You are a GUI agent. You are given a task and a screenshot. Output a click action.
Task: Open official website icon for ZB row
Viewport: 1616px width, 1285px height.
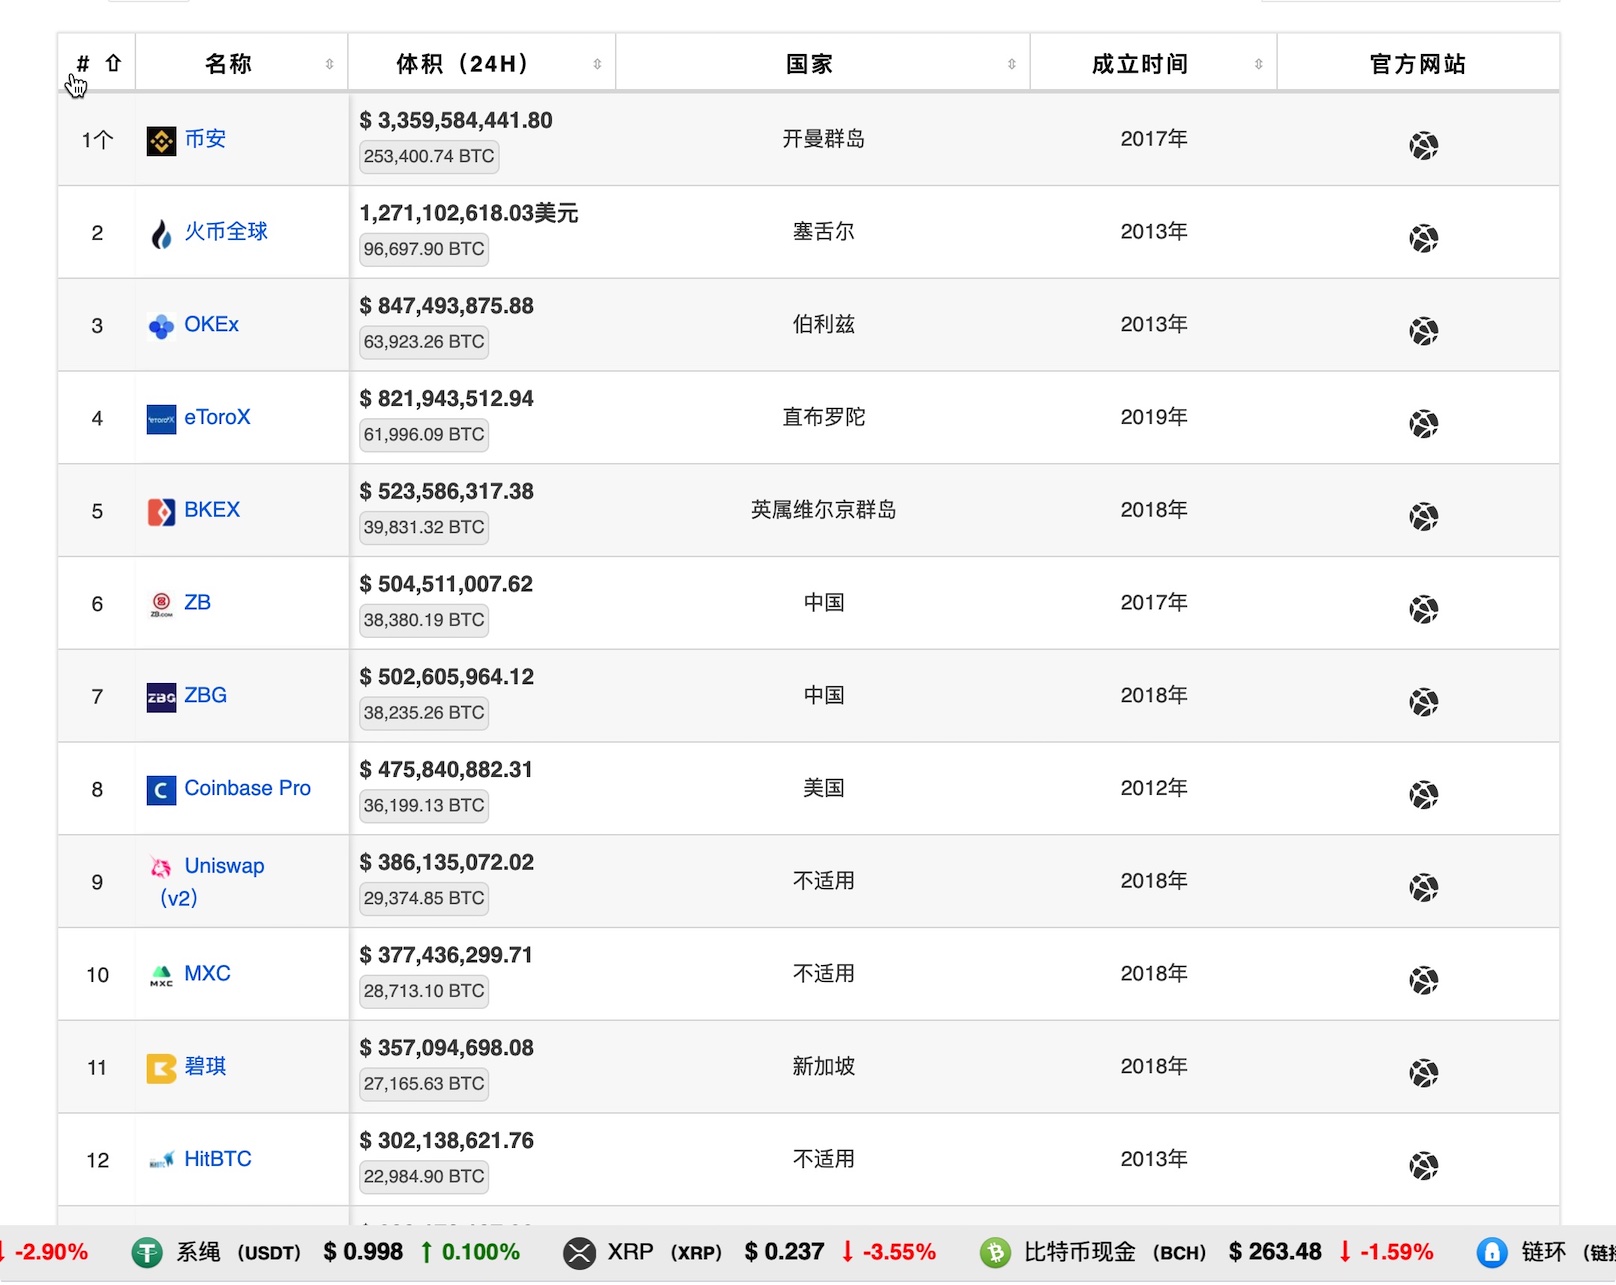pyautogui.click(x=1423, y=609)
